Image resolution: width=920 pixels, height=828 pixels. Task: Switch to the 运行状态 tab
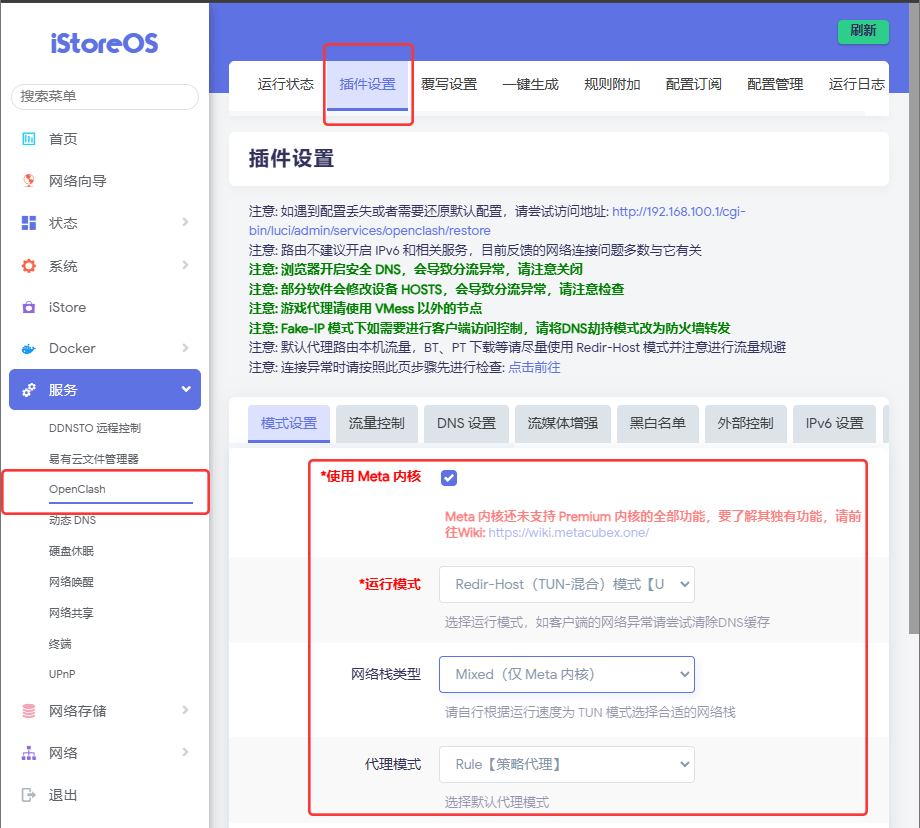285,85
